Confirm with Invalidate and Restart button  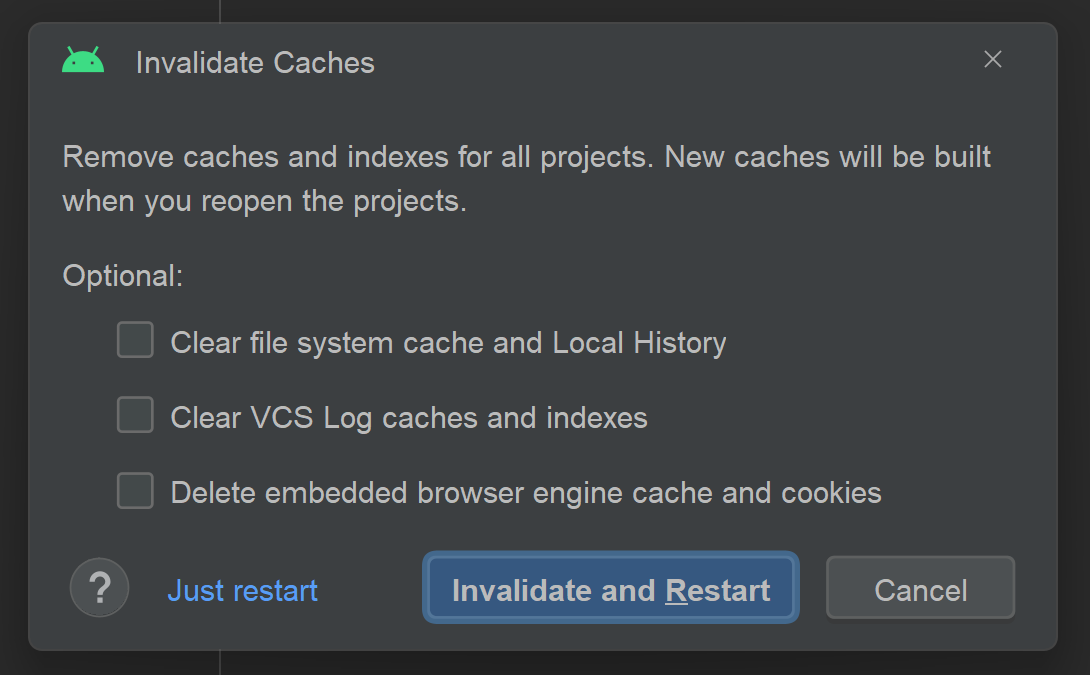[x=611, y=588]
